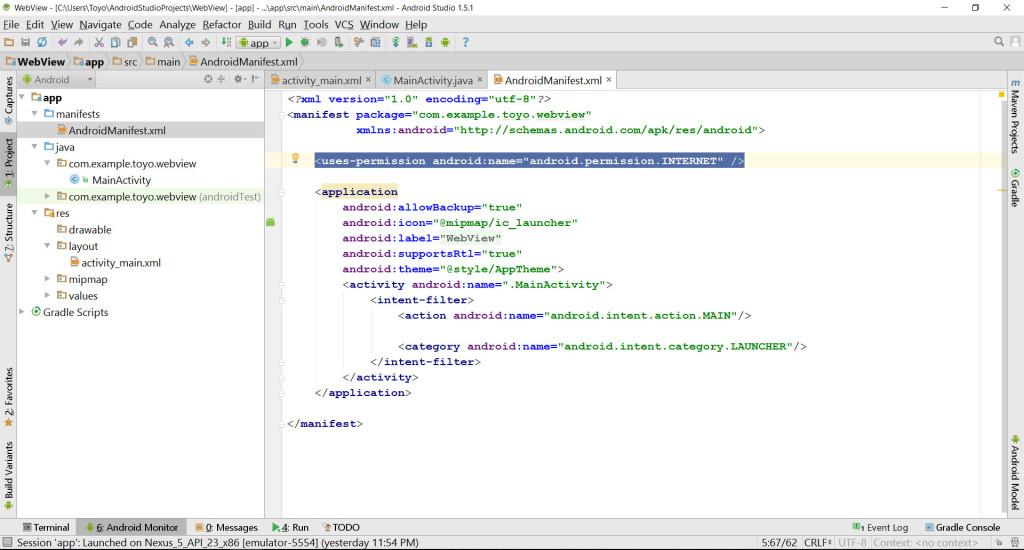Viewport: 1024px width, 550px height.
Task: Click the Attach debugger to process icon
Action: coord(338,42)
